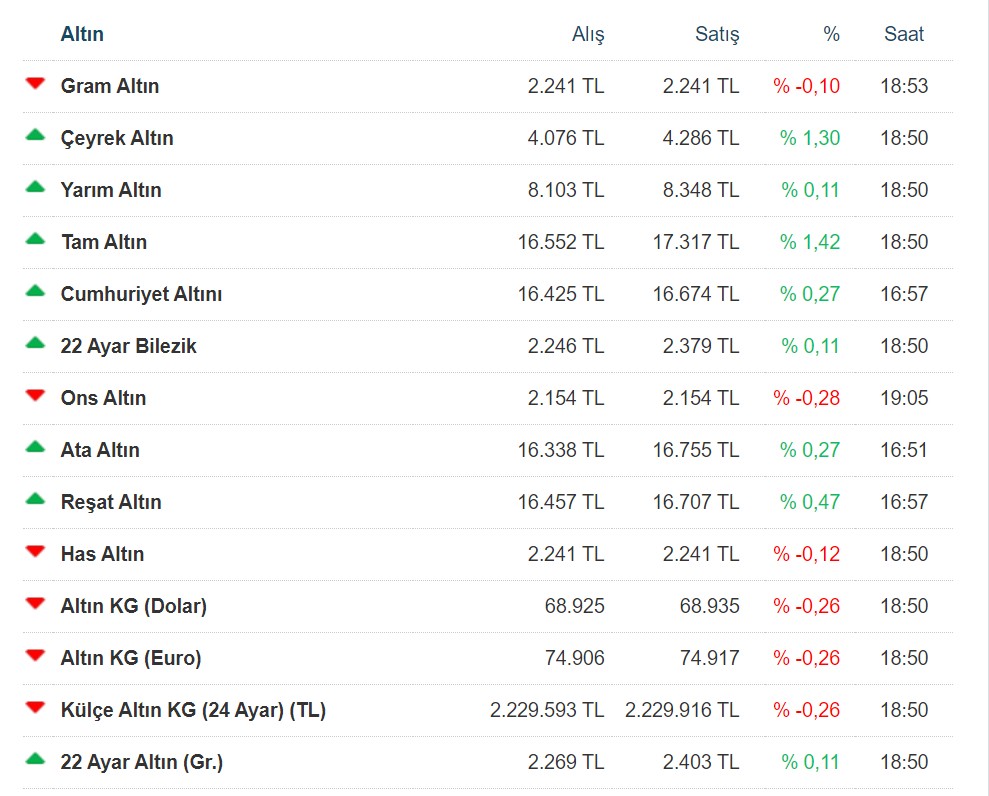
Task: Click the green arrow next to Yarım Altın
Action: coord(36,187)
